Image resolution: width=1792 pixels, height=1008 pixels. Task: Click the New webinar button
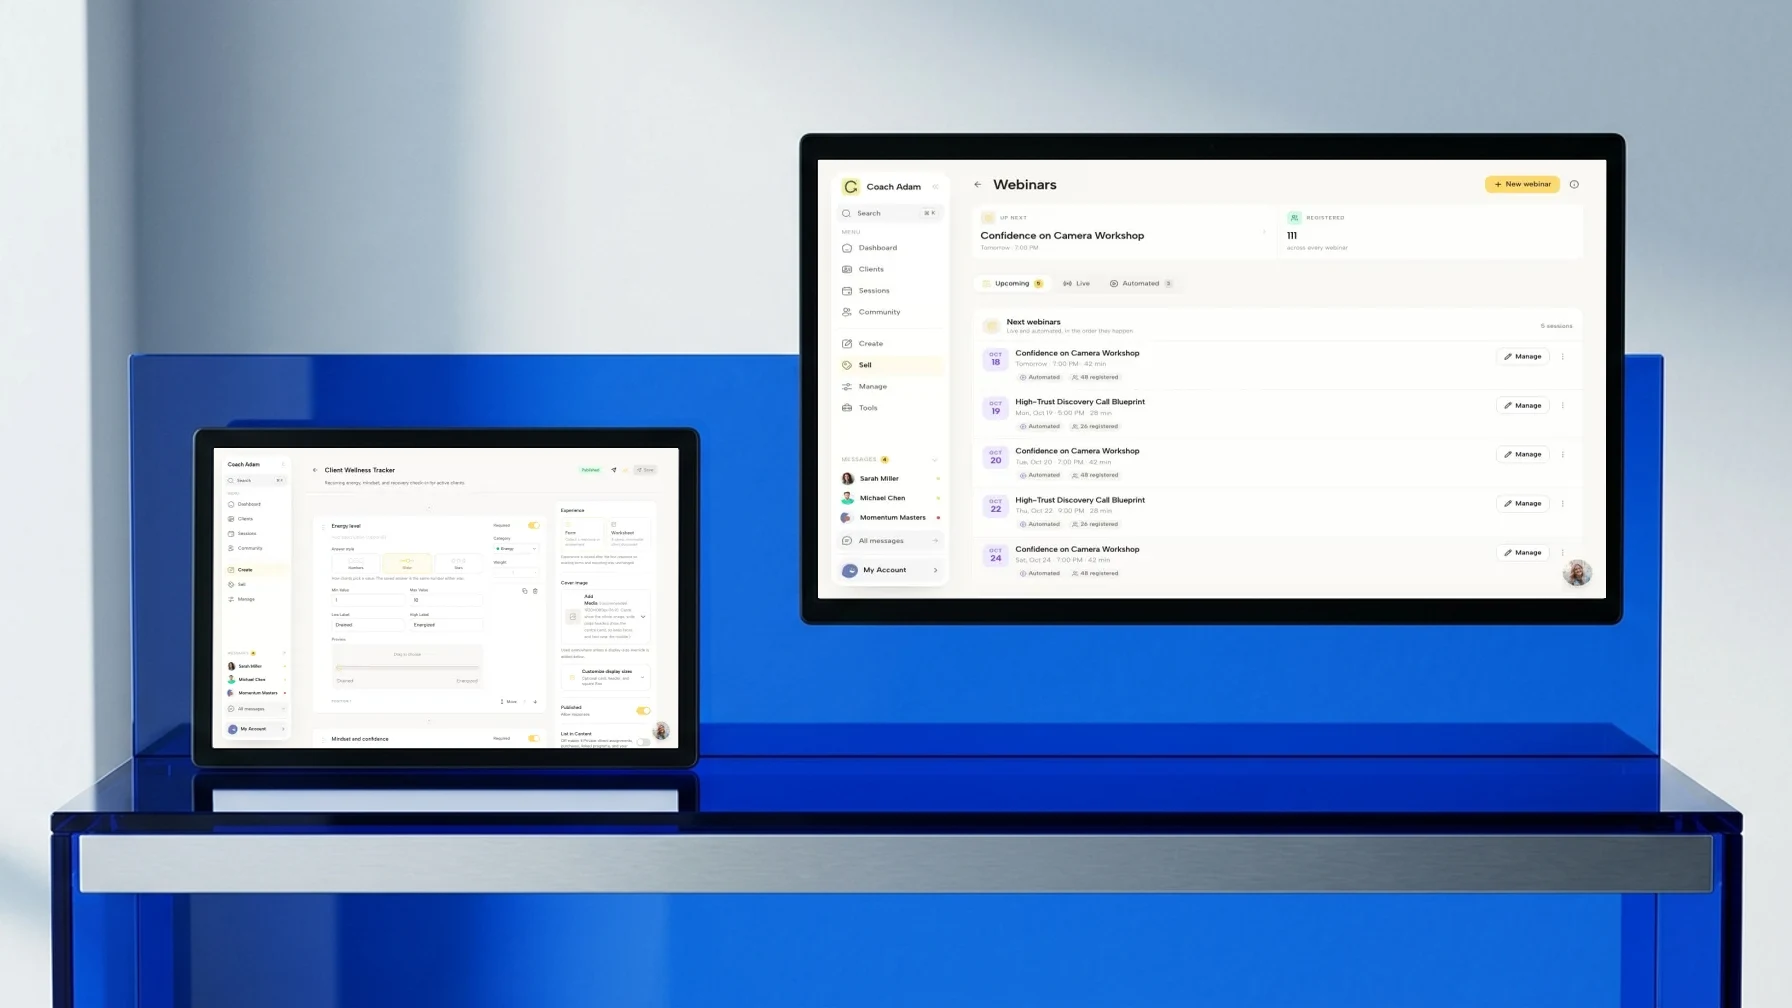tap(1522, 184)
